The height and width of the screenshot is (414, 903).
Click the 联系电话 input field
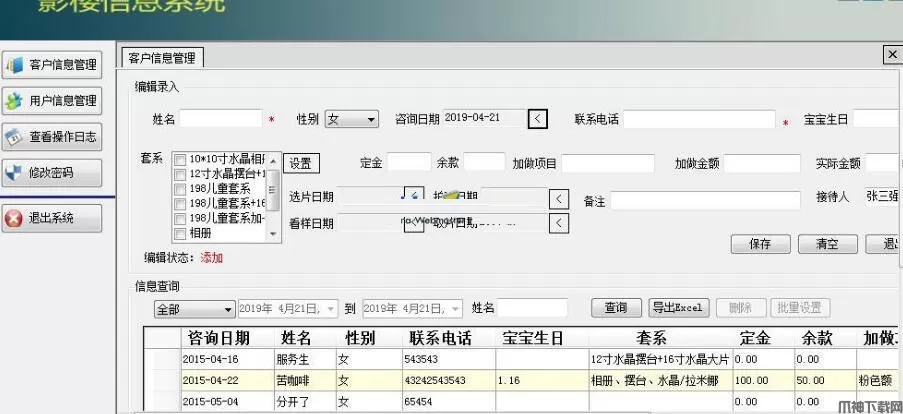coord(699,120)
